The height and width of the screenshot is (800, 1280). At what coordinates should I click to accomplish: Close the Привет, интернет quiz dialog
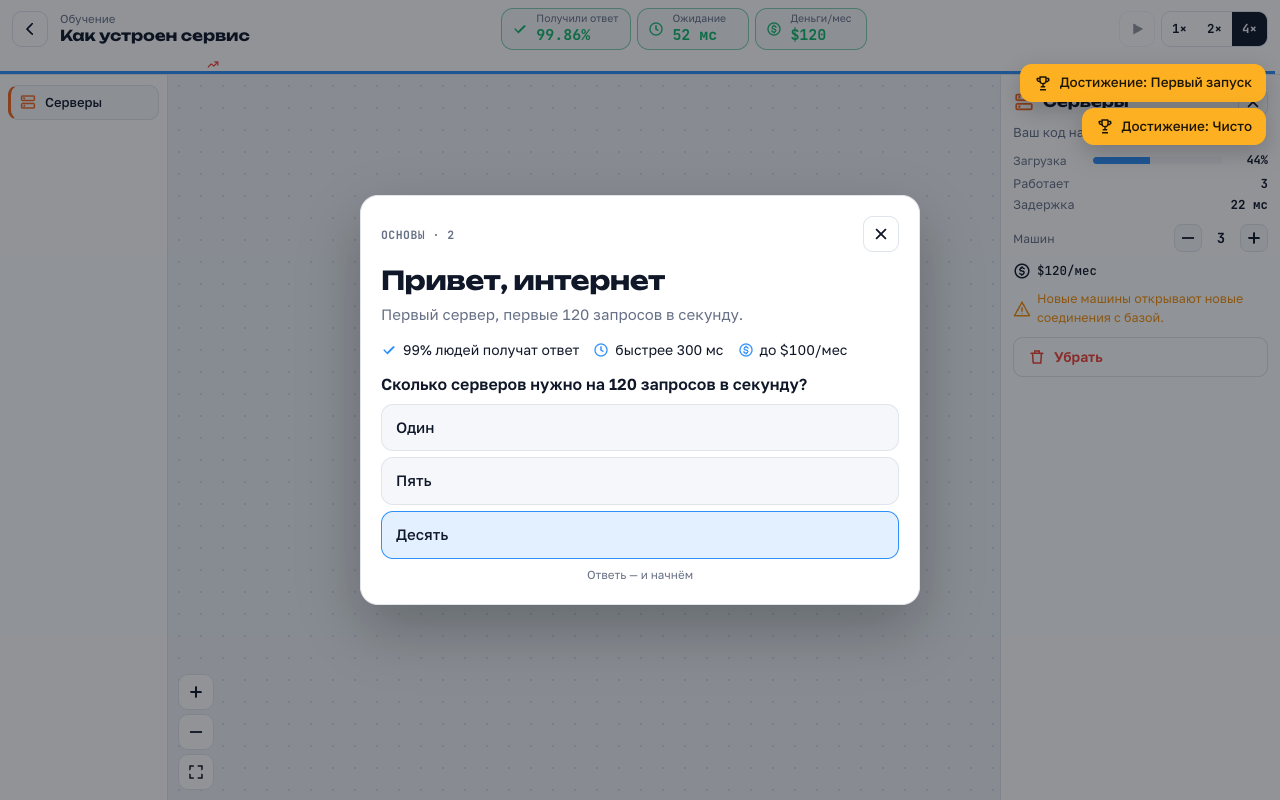tap(881, 234)
